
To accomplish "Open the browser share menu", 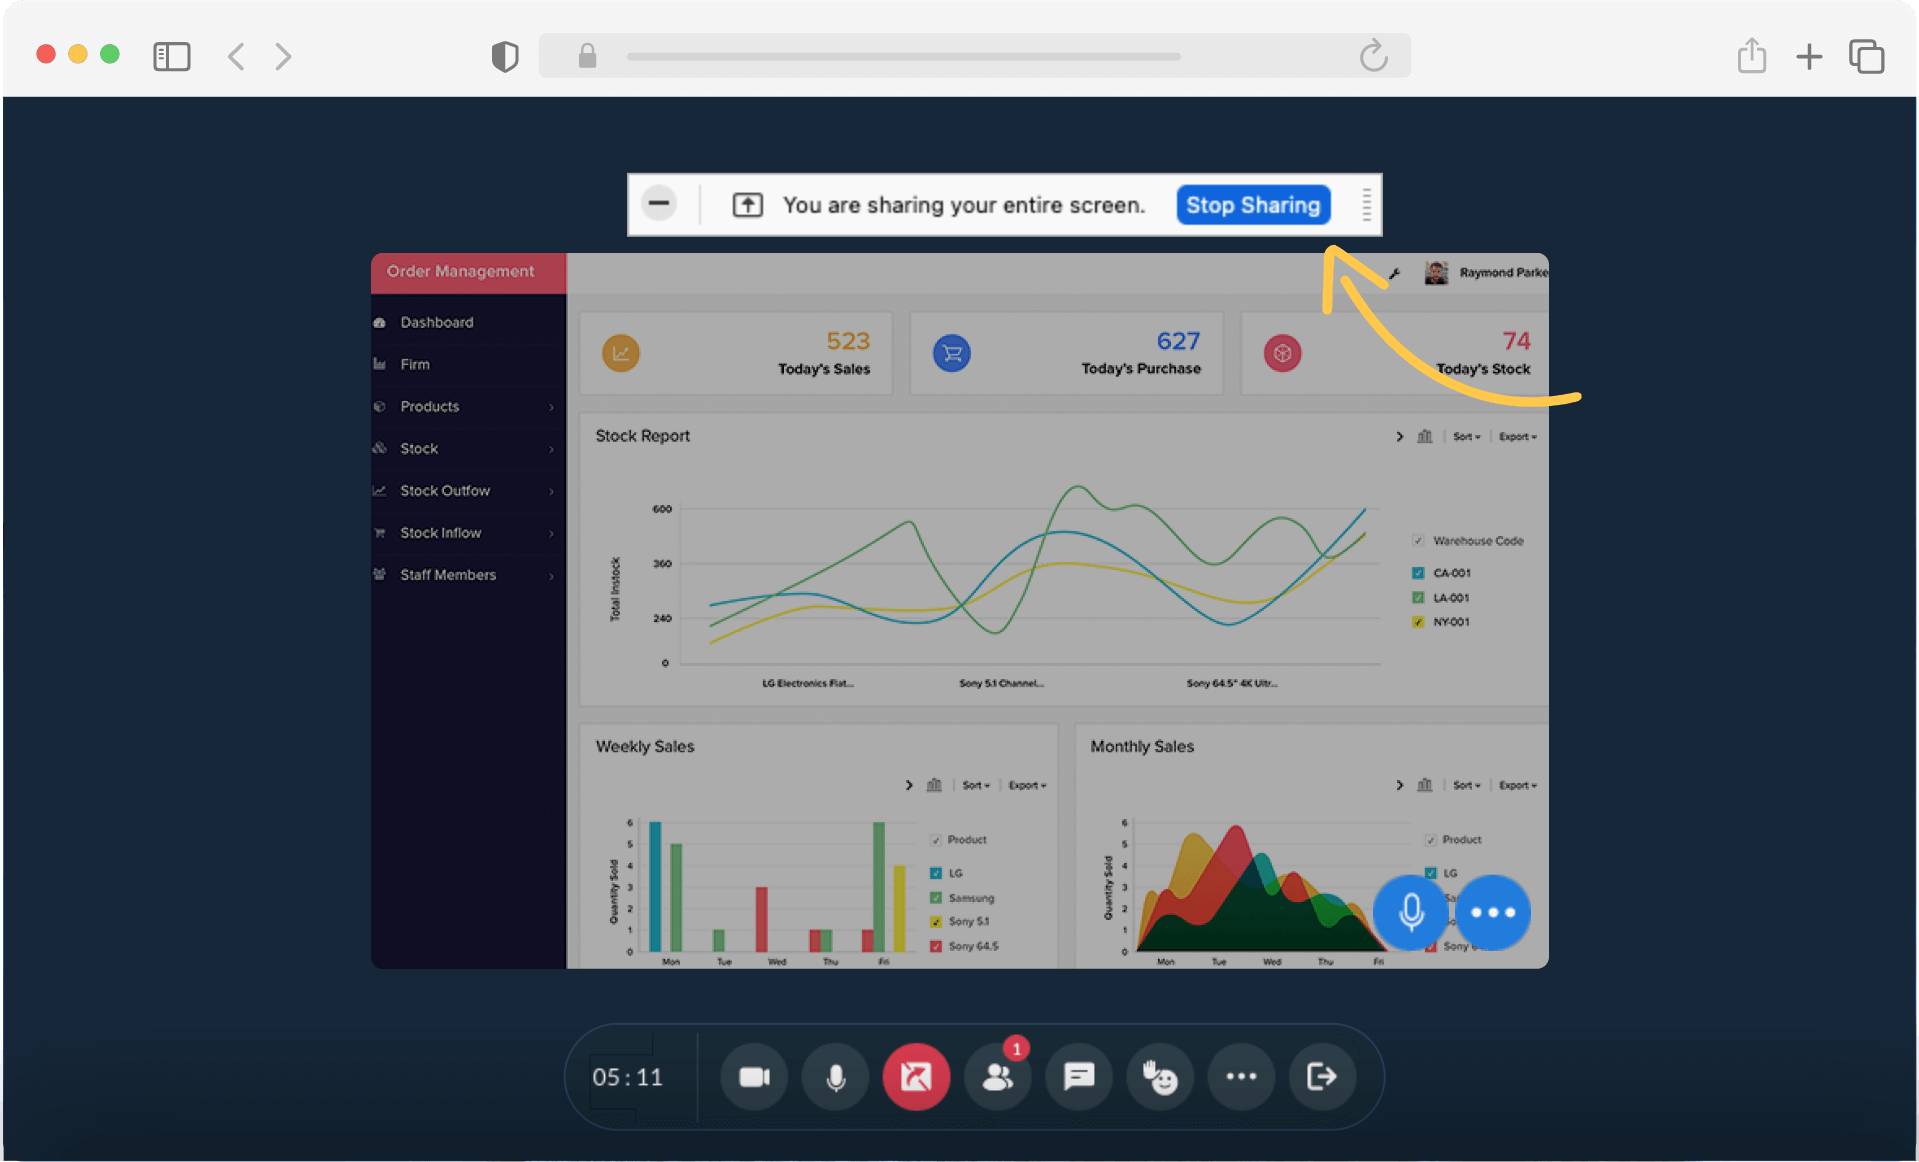I will (1752, 55).
